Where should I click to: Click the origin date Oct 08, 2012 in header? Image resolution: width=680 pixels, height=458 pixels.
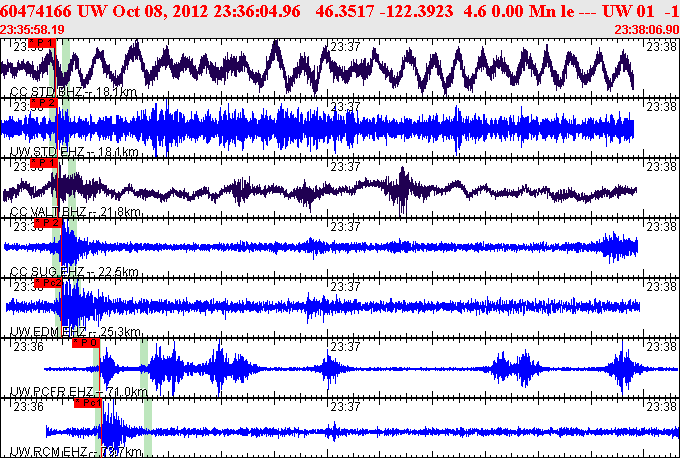(160, 11)
